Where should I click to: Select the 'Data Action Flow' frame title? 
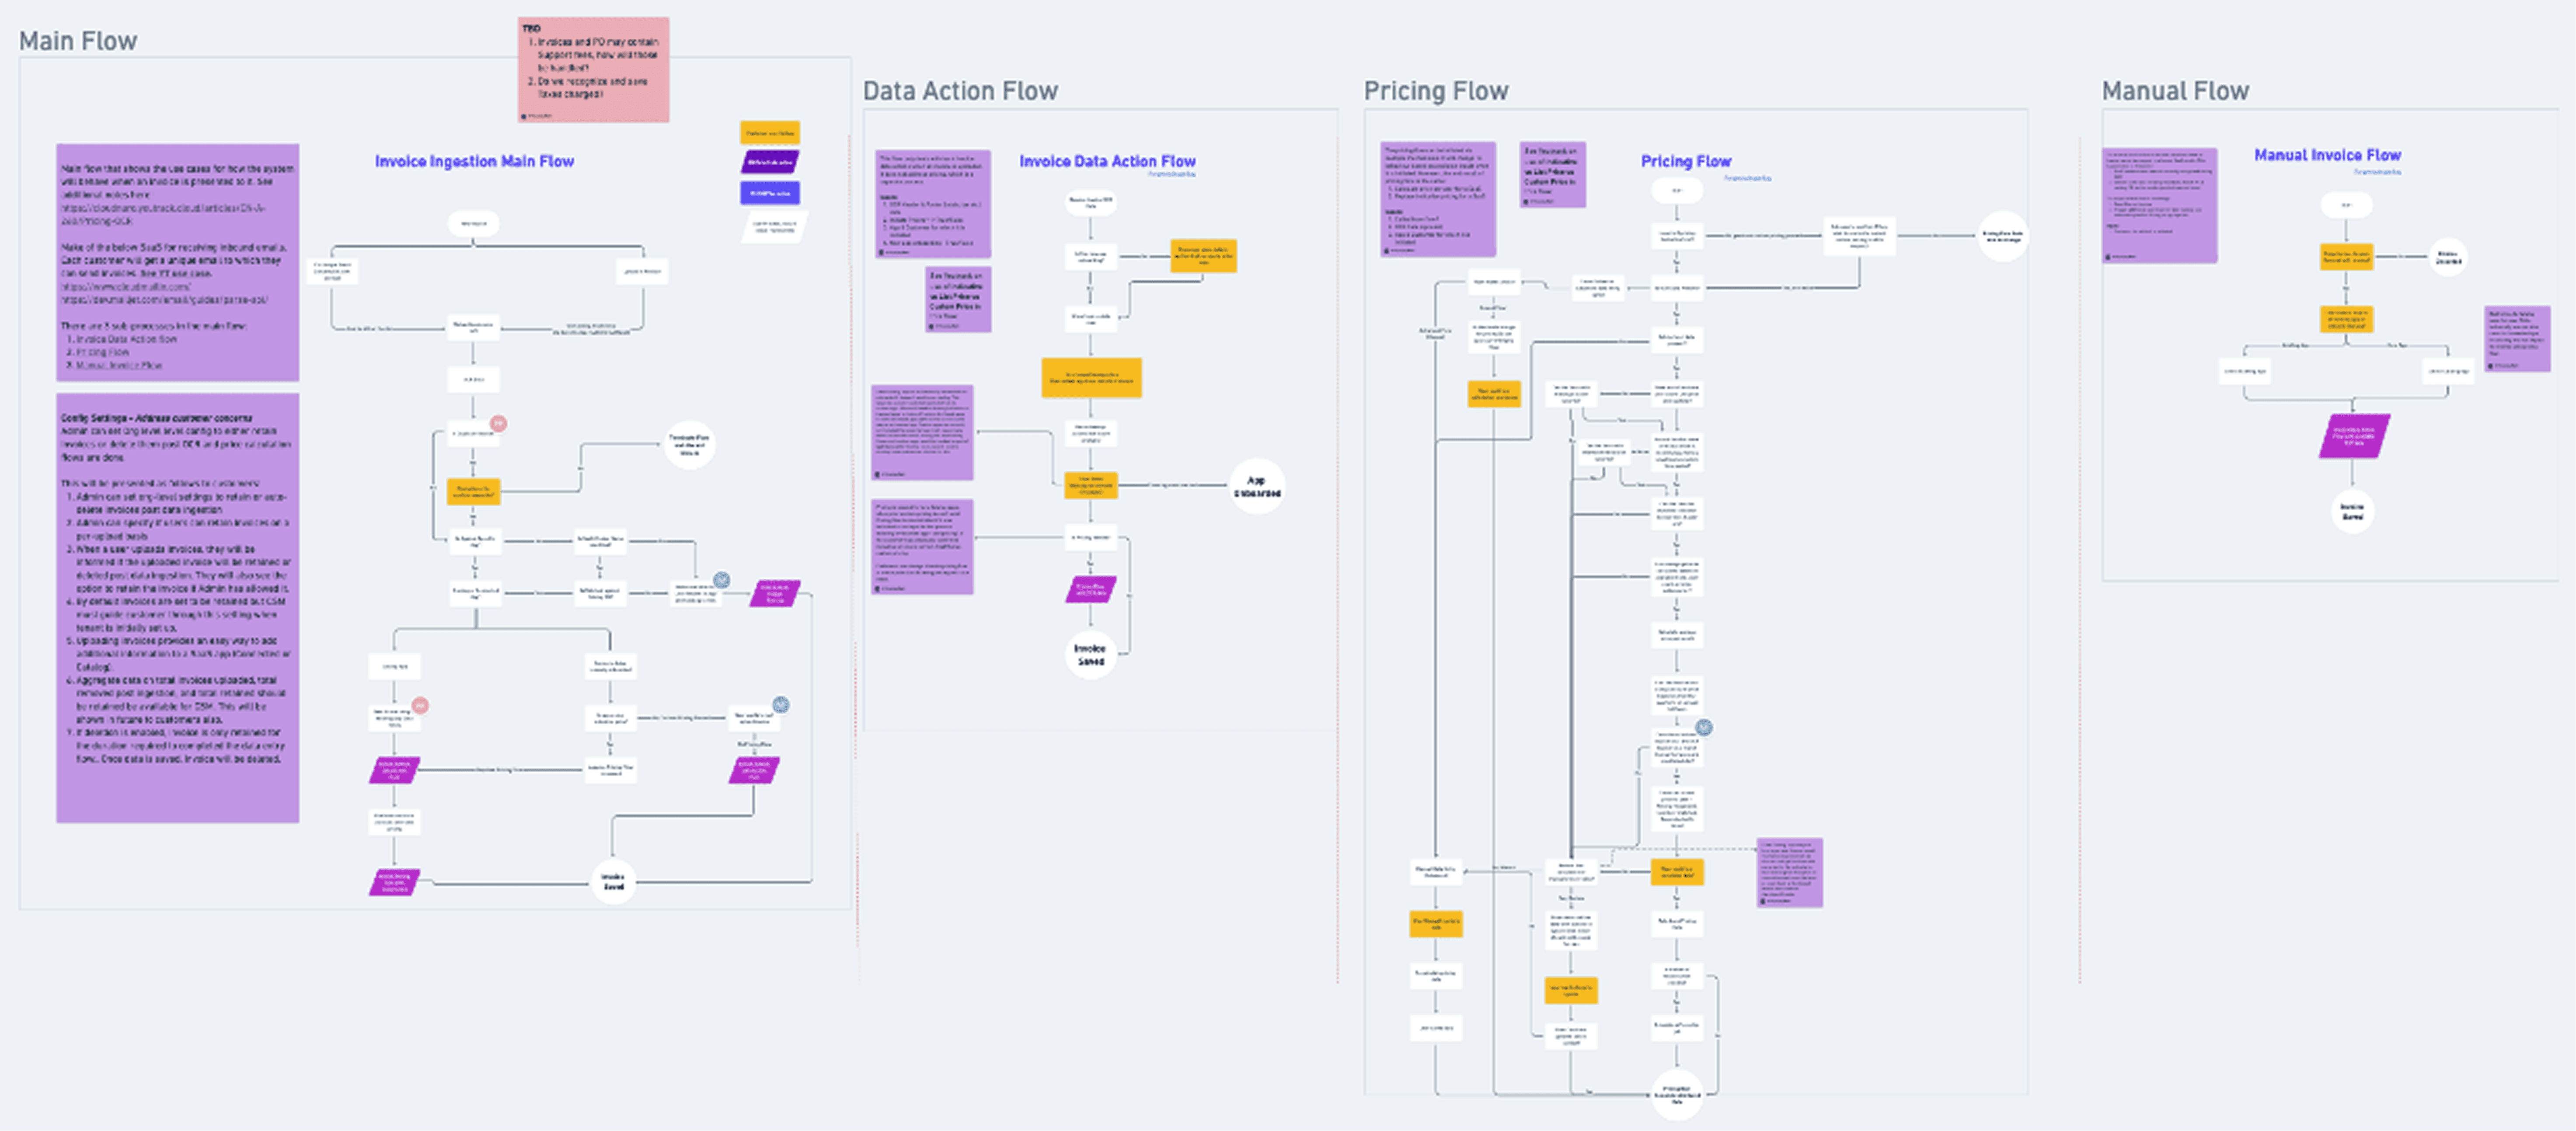point(959,91)
